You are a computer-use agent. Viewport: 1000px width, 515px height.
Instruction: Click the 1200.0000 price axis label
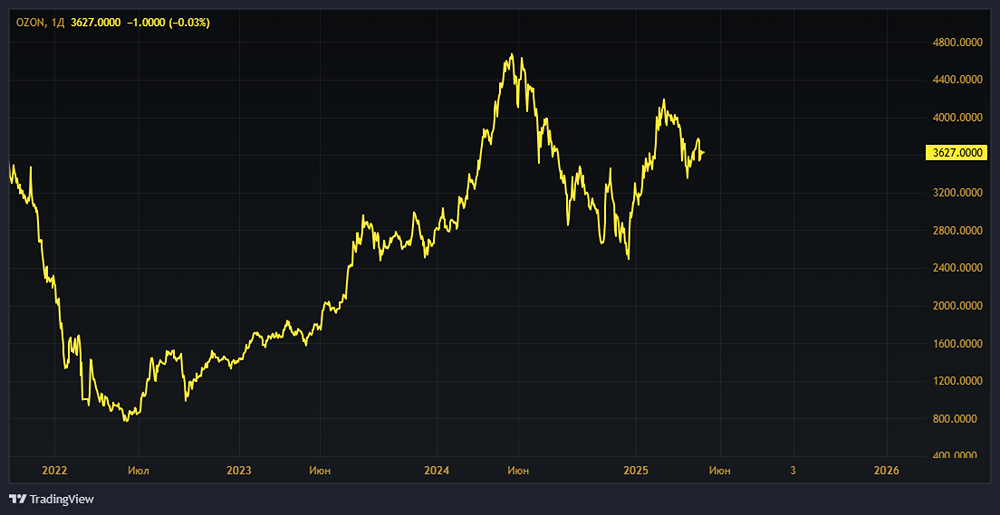pyautogui.click(x=956, y=382)
